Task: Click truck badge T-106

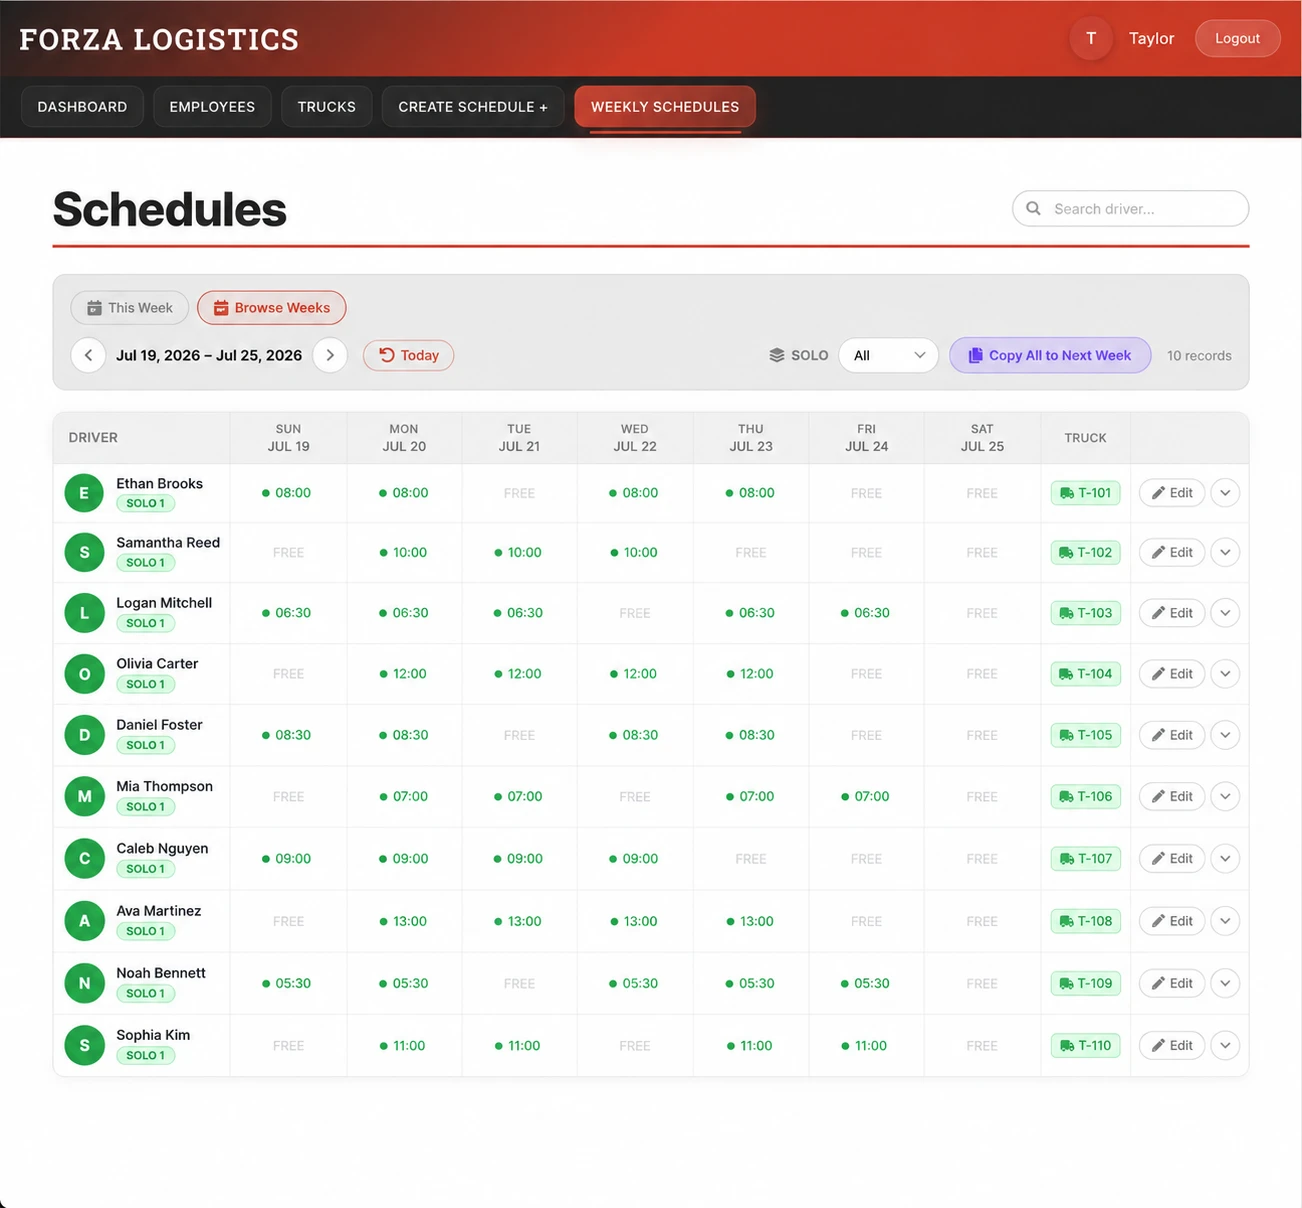Action: [x=1085, y=796]
